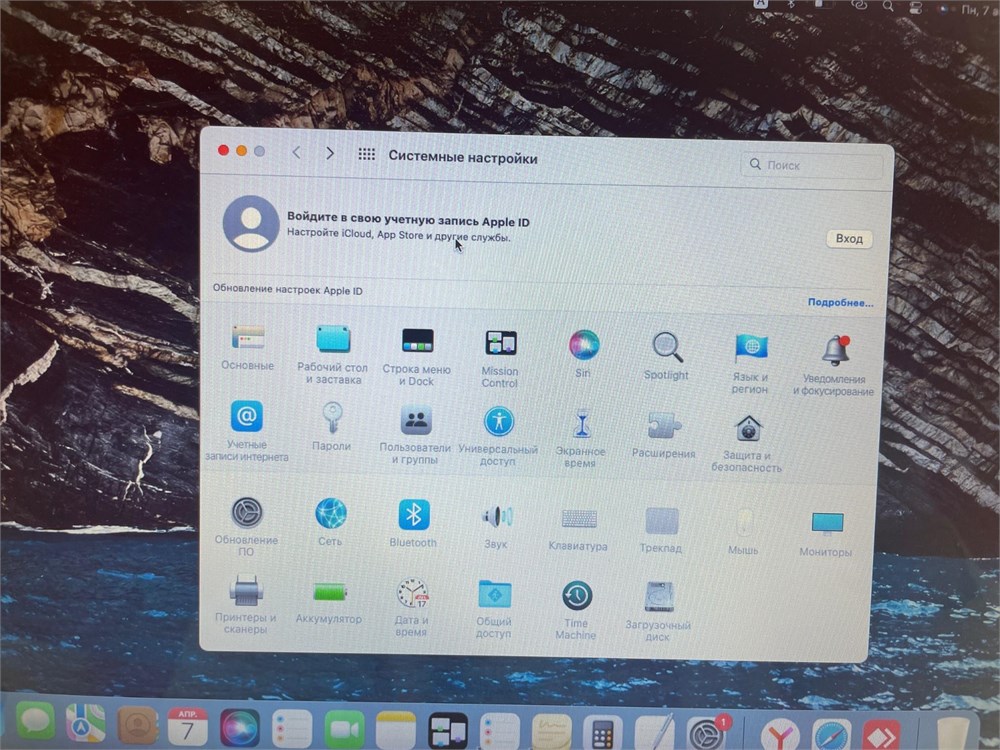
Task: Open Calculator from the Dock
Action: pos(603,733)
